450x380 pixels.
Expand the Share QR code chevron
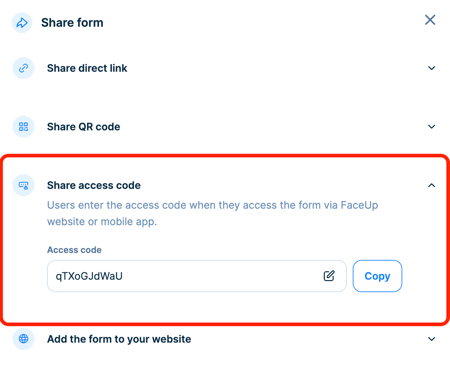[x=432, y=127]
